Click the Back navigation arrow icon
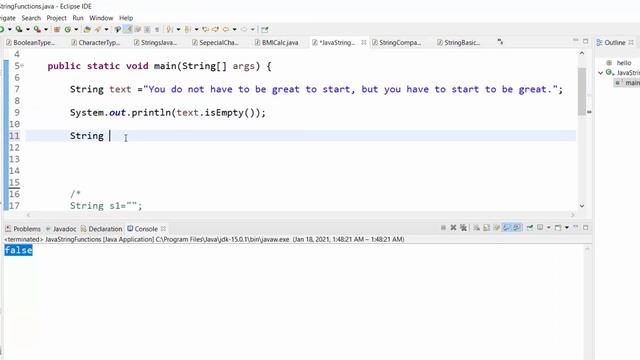 pos(226,29)
